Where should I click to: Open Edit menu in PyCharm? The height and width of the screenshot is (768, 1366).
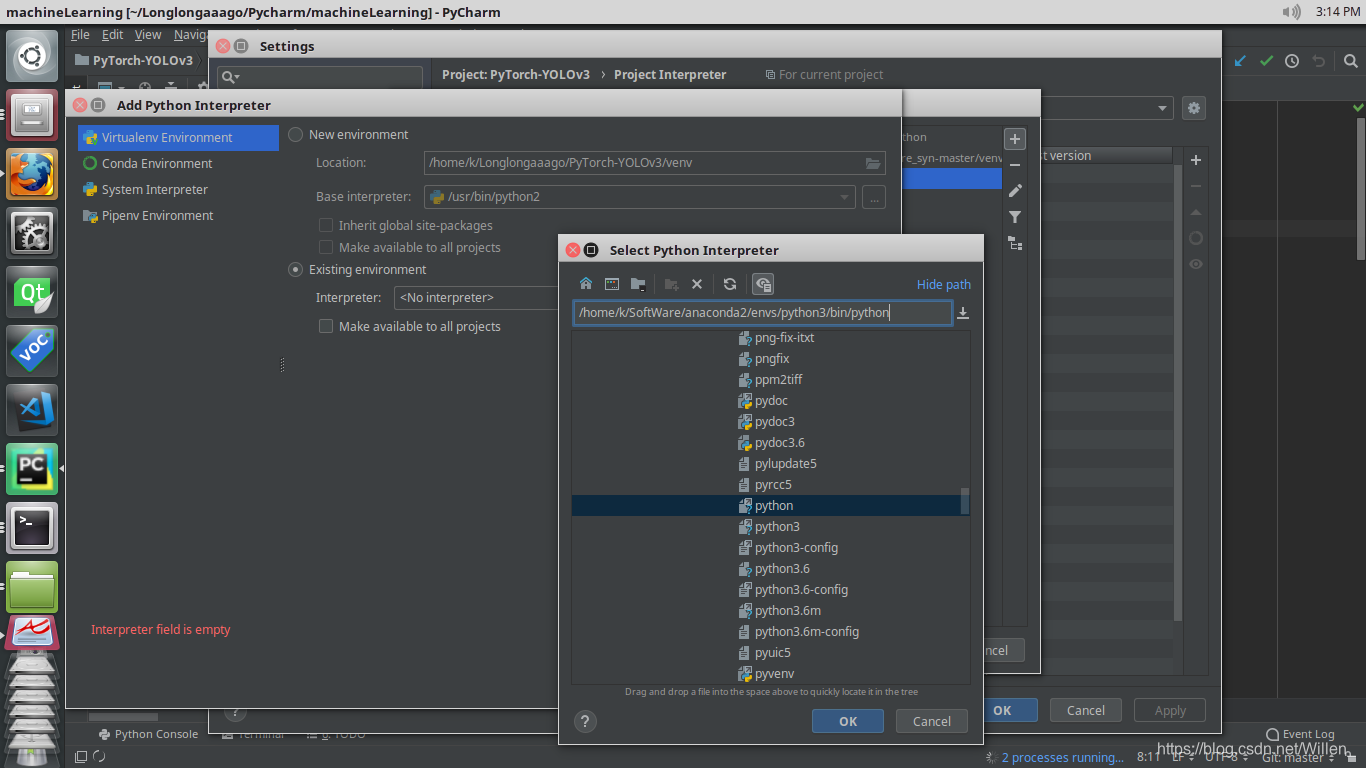coord(112,35)
